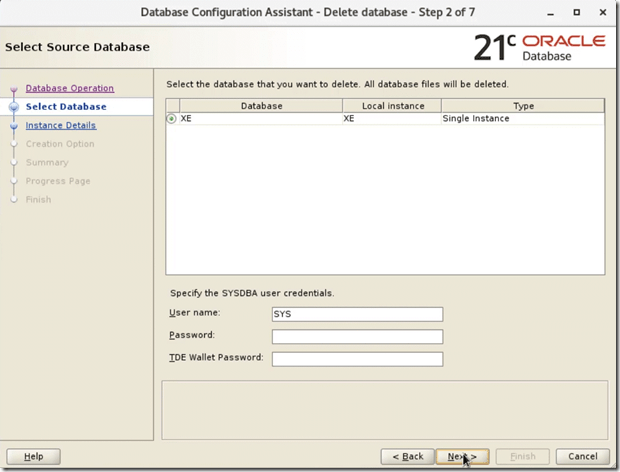Go to the Instance Details step link
The image size is (620, 472).
click(x=60, y=126)
